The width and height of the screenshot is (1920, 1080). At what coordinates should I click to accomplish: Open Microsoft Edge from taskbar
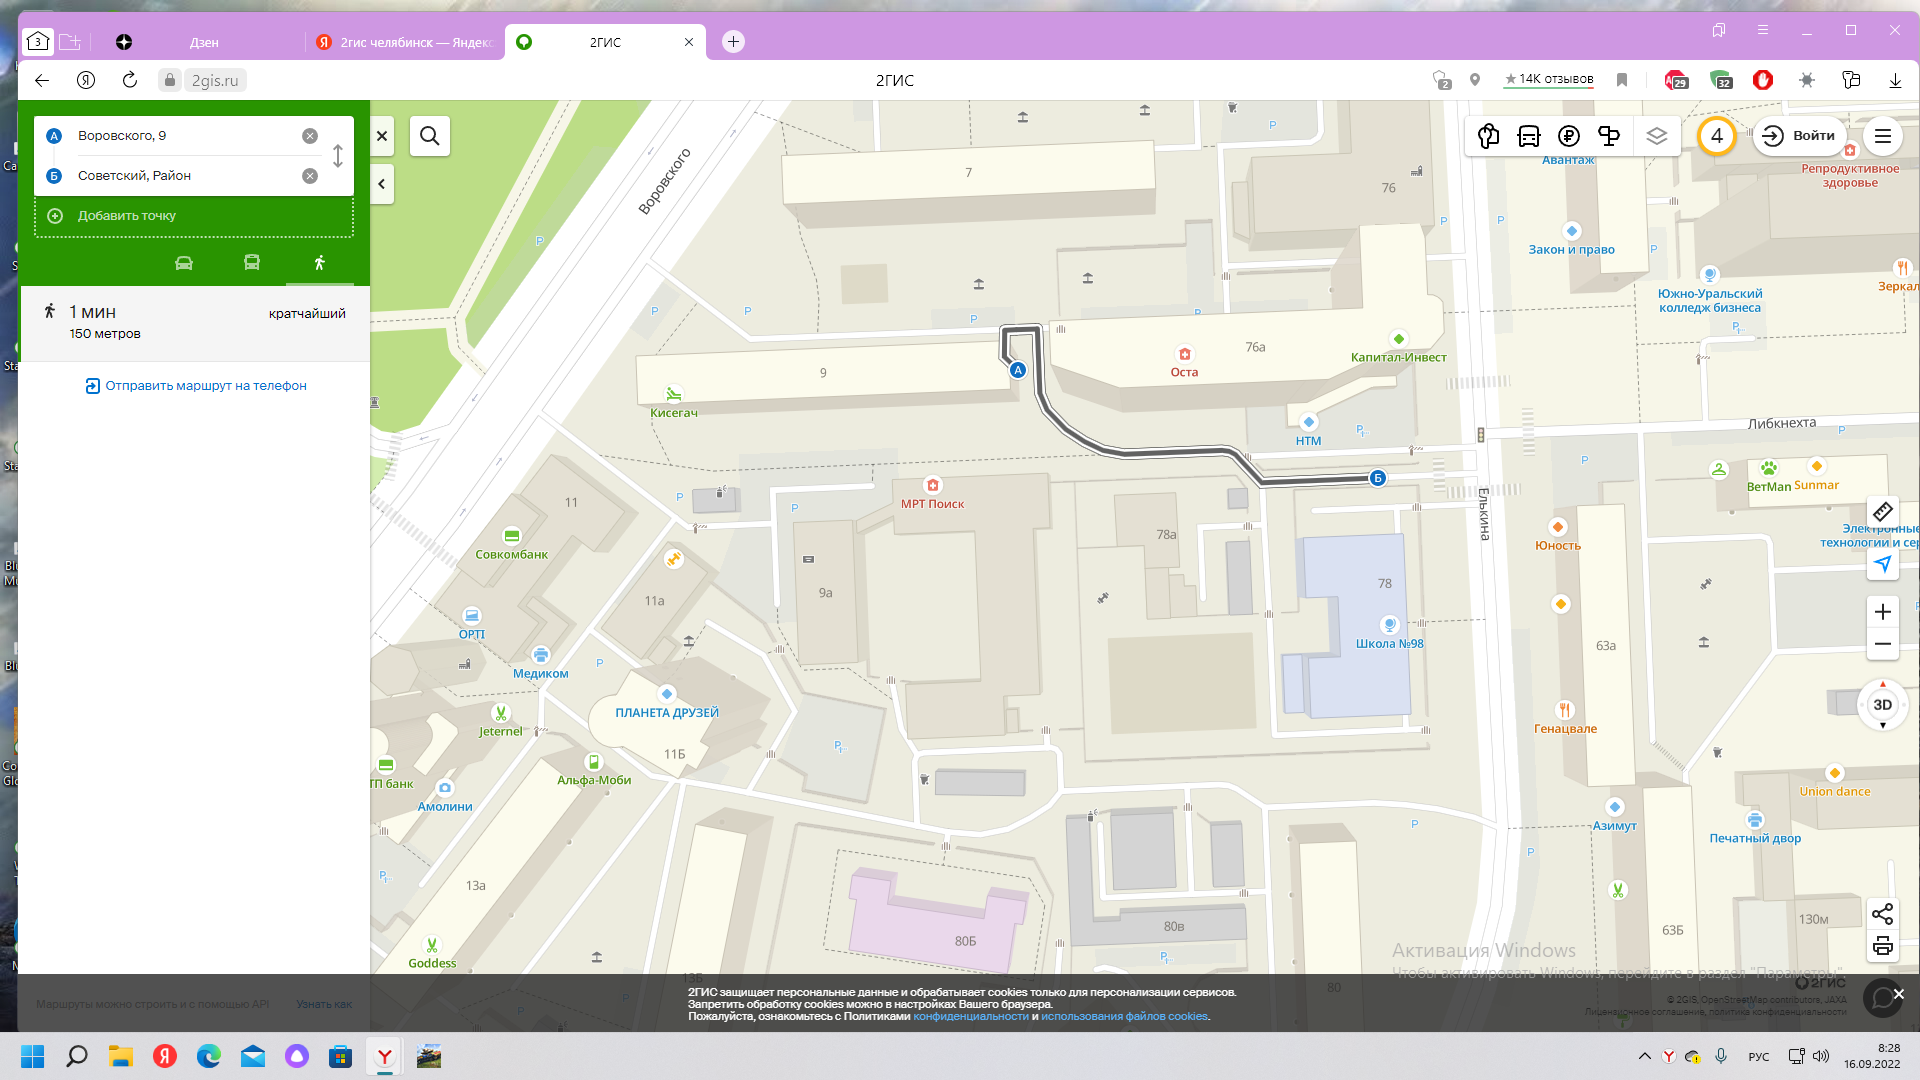click(x=209, y=1056)
